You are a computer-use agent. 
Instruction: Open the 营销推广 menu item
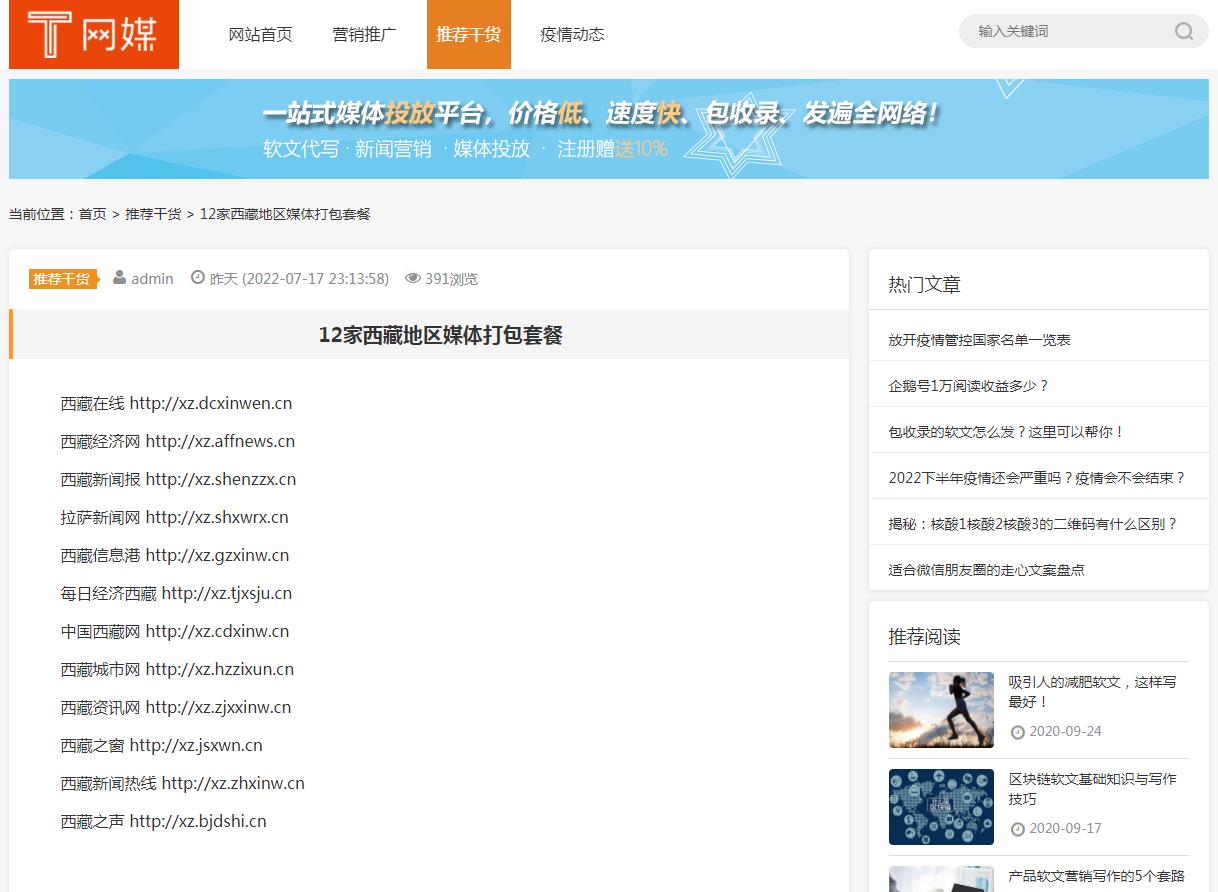(365, 34)
